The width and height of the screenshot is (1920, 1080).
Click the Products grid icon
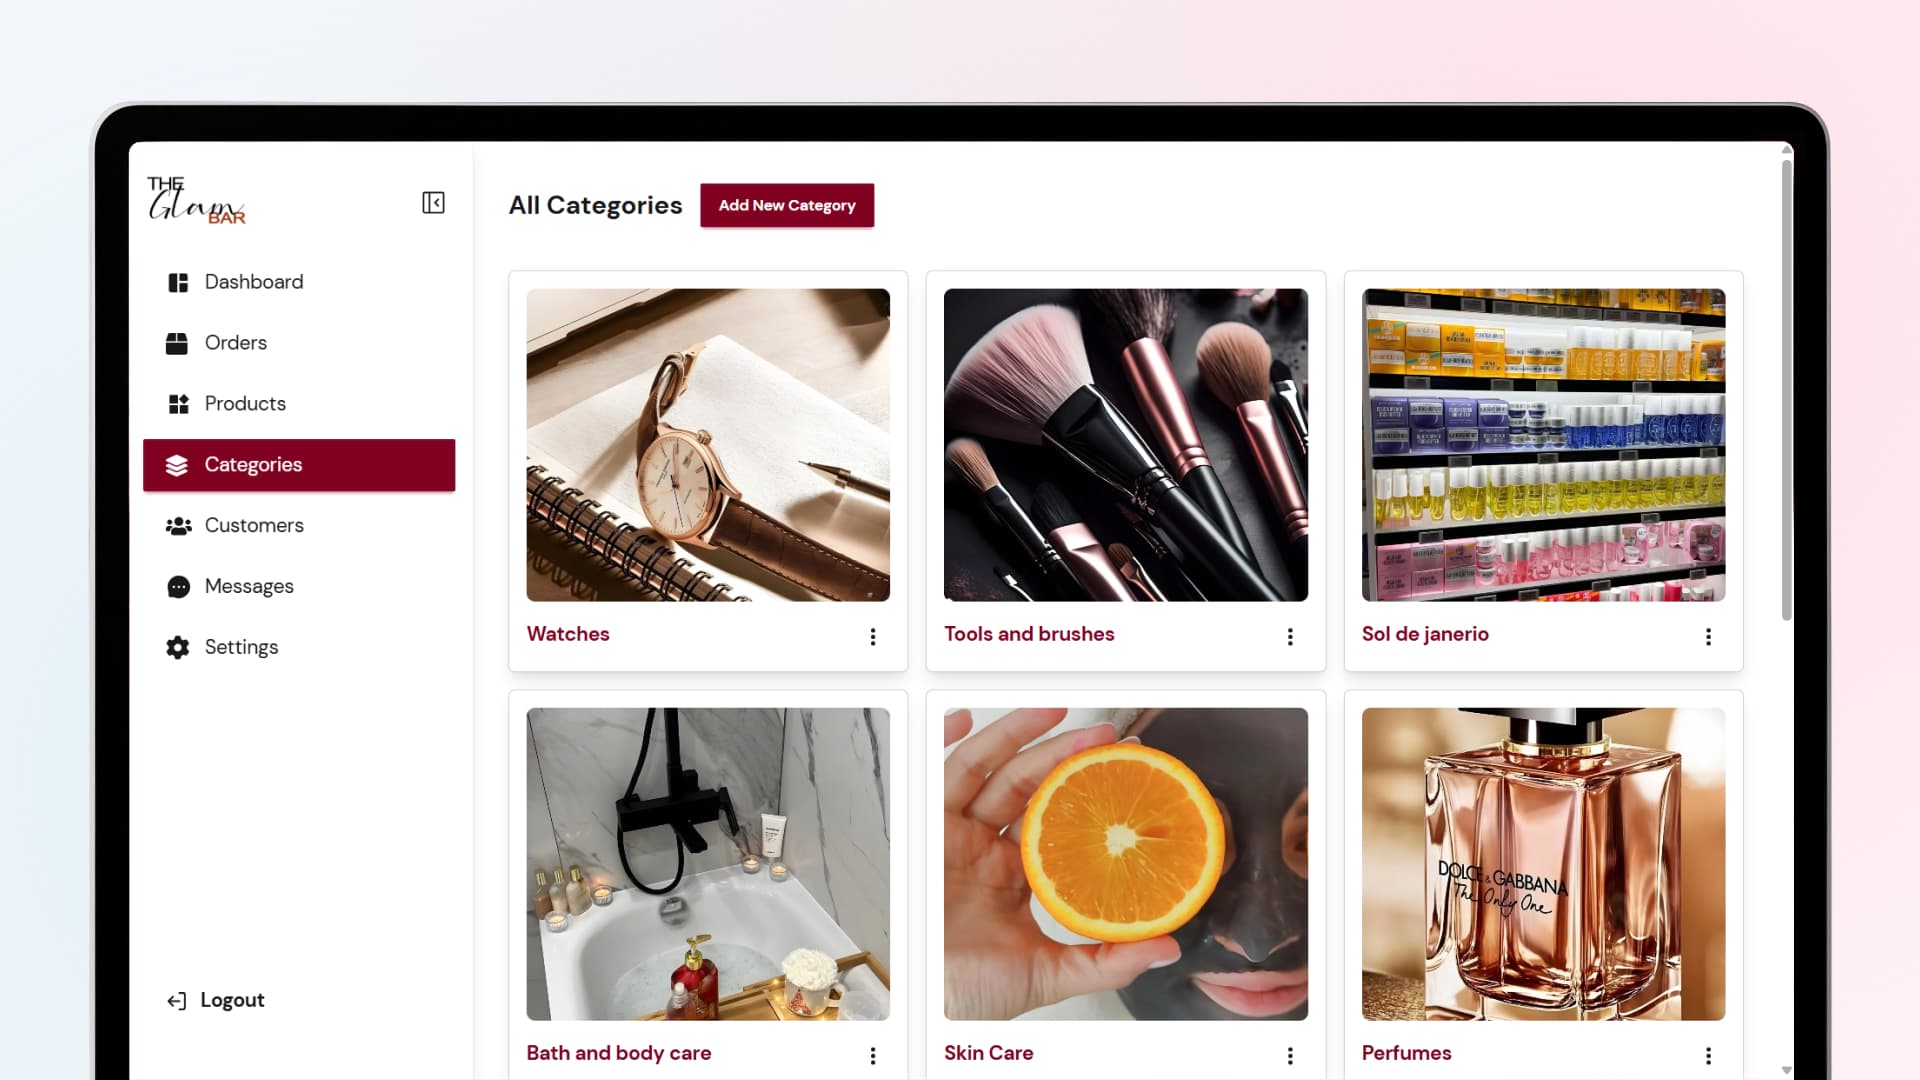tap(178, 404)
